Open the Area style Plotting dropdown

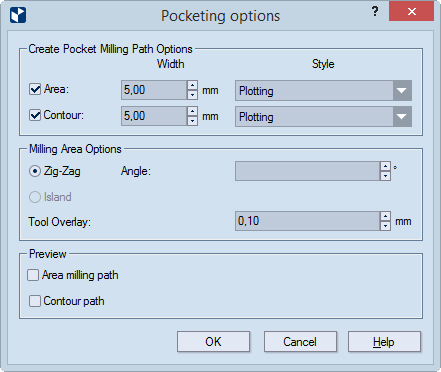point(323,91)
